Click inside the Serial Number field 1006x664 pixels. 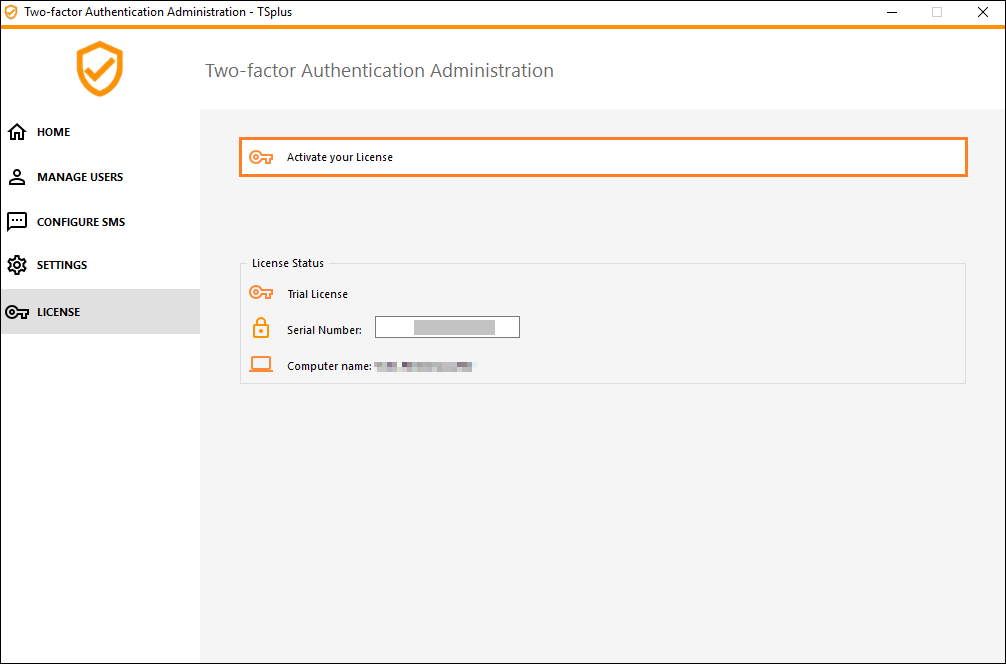click(x=447, y=327)
